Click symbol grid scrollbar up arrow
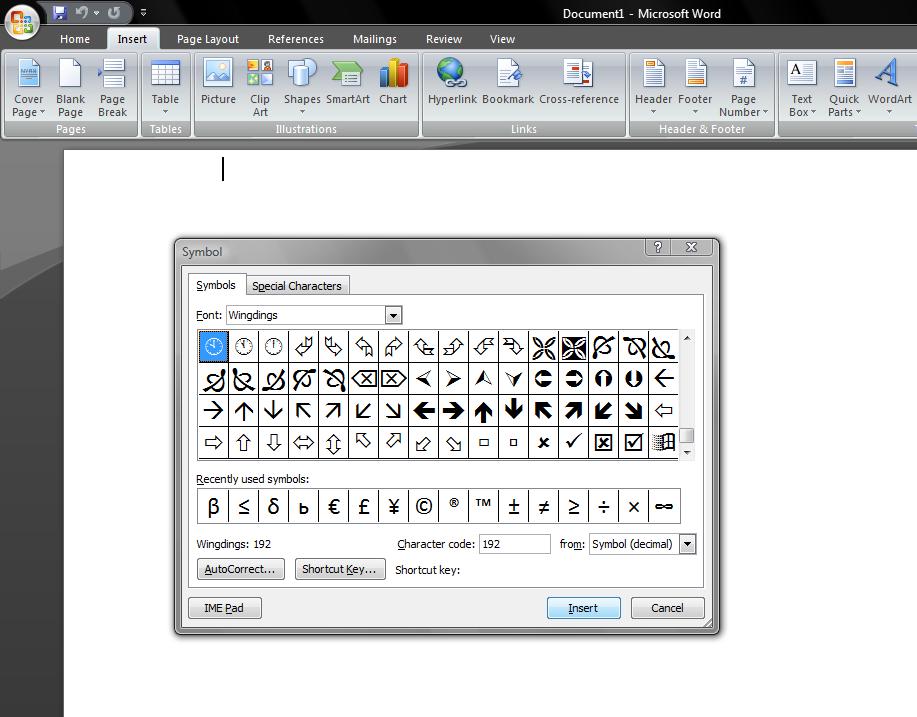The height and width of the screenshot is (717, 917). pos(687,339)
